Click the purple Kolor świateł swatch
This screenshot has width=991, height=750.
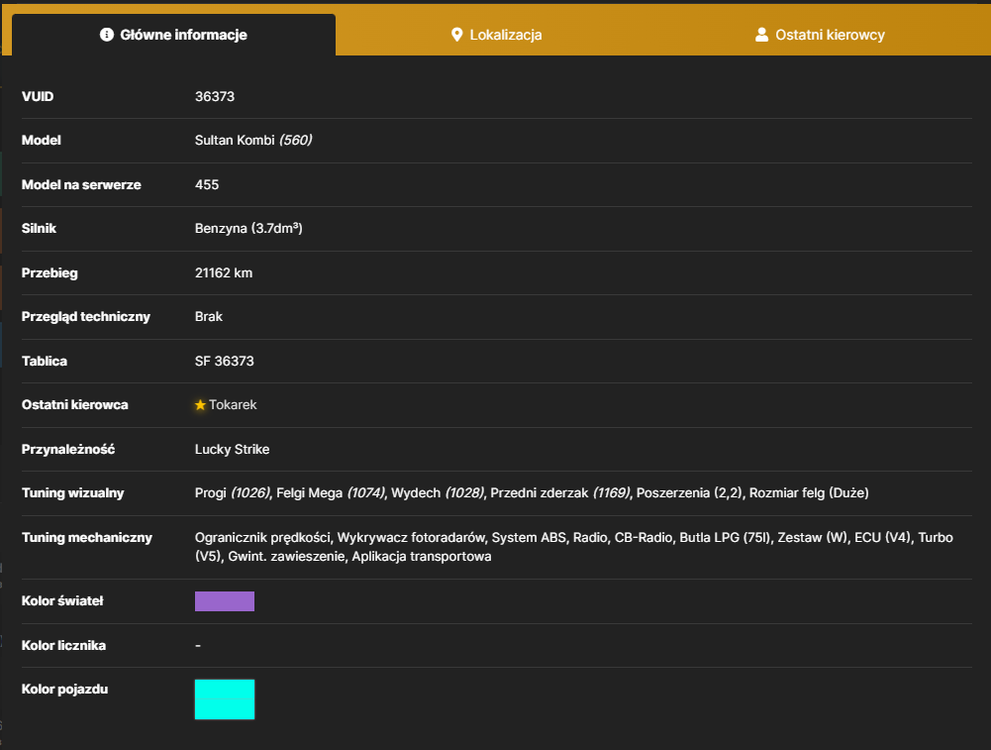point(224,601)
